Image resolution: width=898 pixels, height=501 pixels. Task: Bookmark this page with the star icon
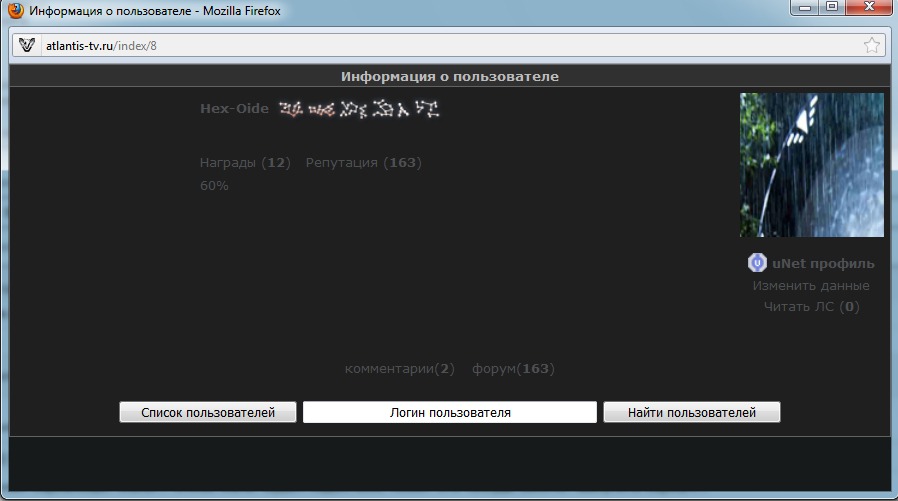point(872,45)
